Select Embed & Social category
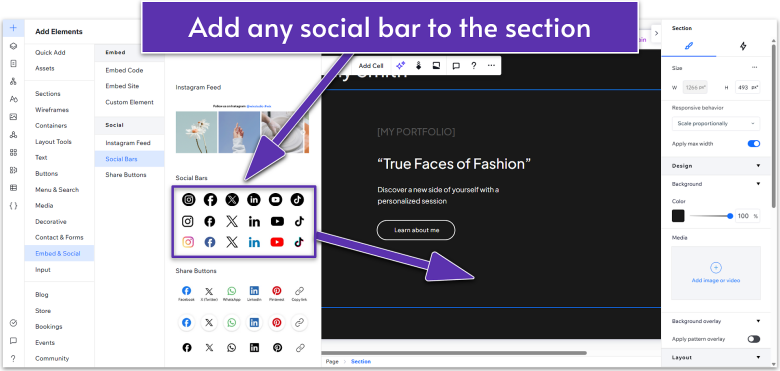Viewport: 780px width, 371px height. 60,254
